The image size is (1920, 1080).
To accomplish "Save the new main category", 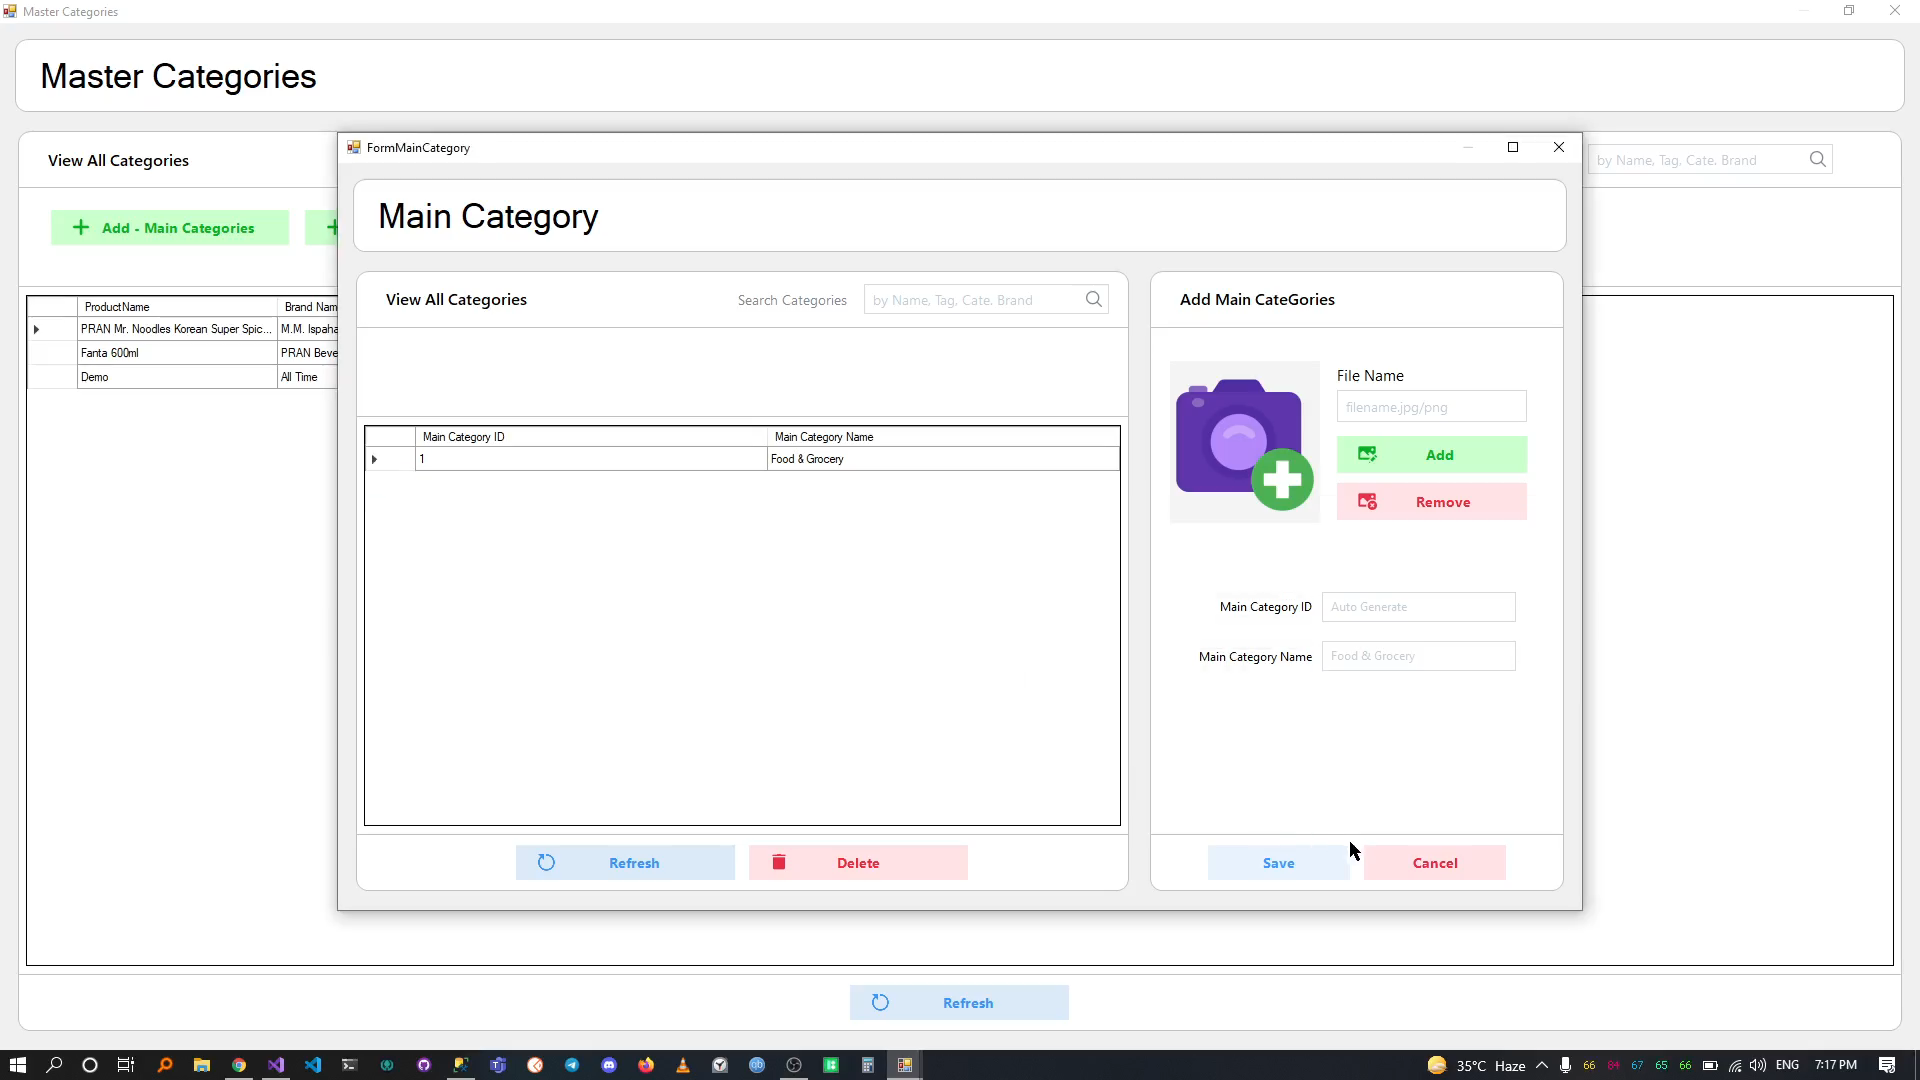I will coord(1277,863).
